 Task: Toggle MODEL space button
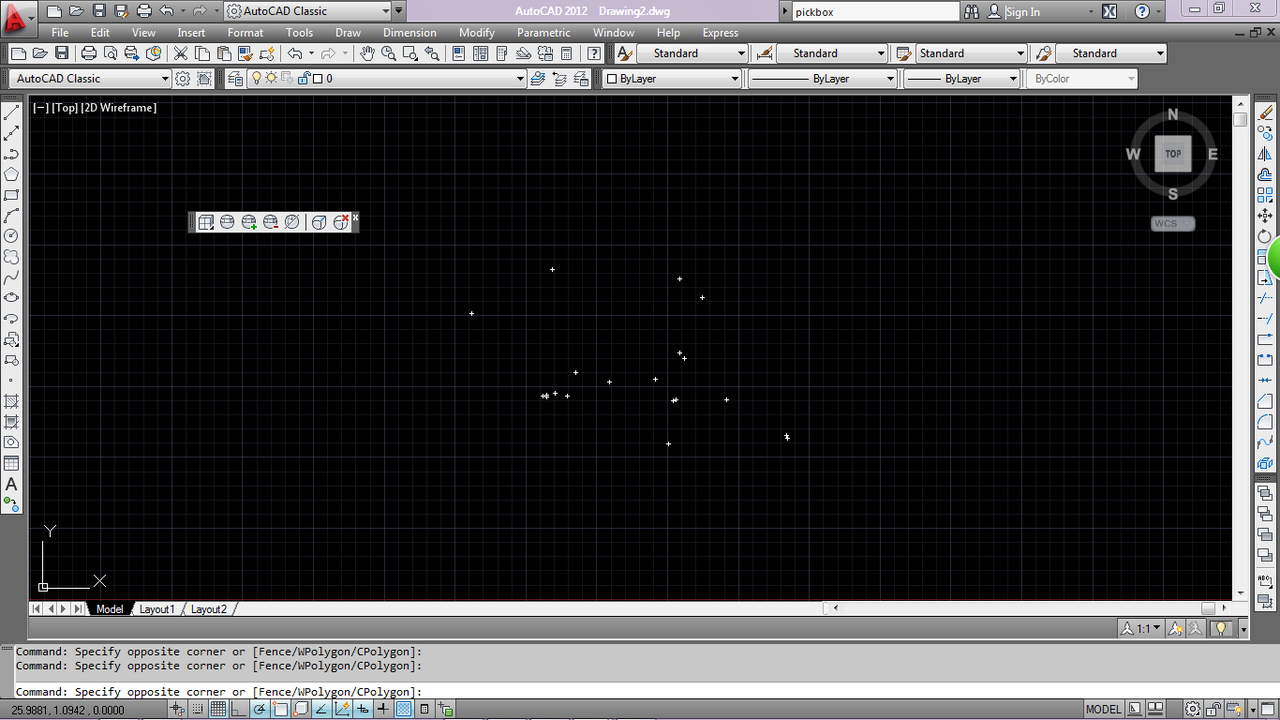pyautogui.click(x=1104, y=710)
